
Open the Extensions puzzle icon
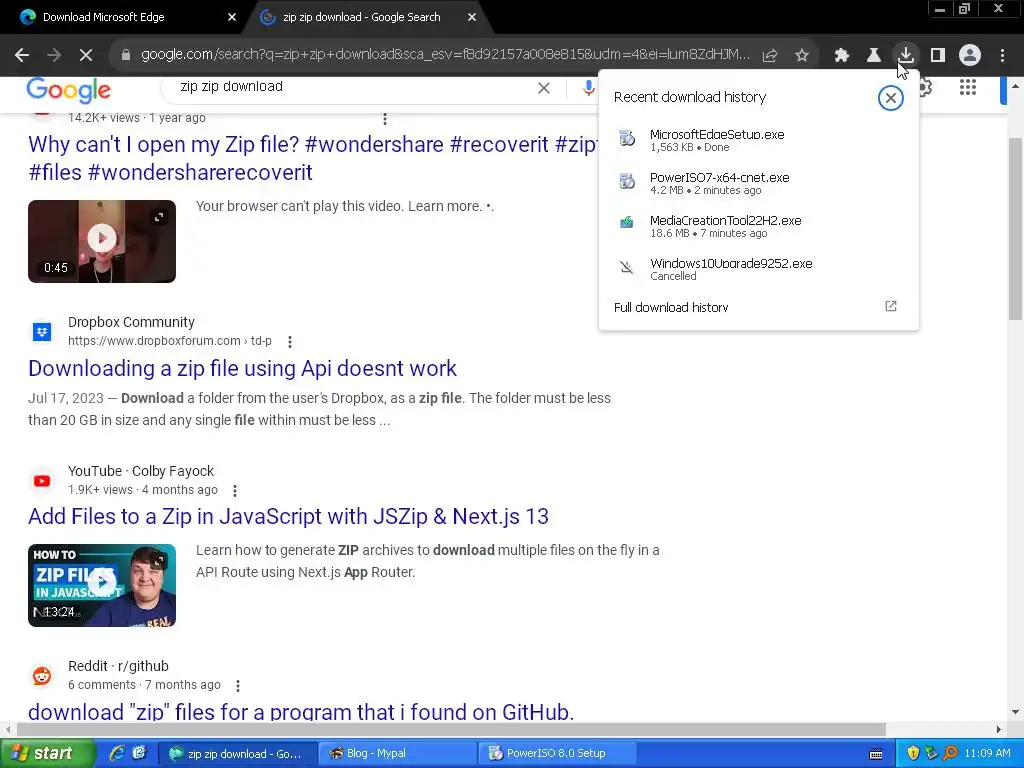pos(841,56)
